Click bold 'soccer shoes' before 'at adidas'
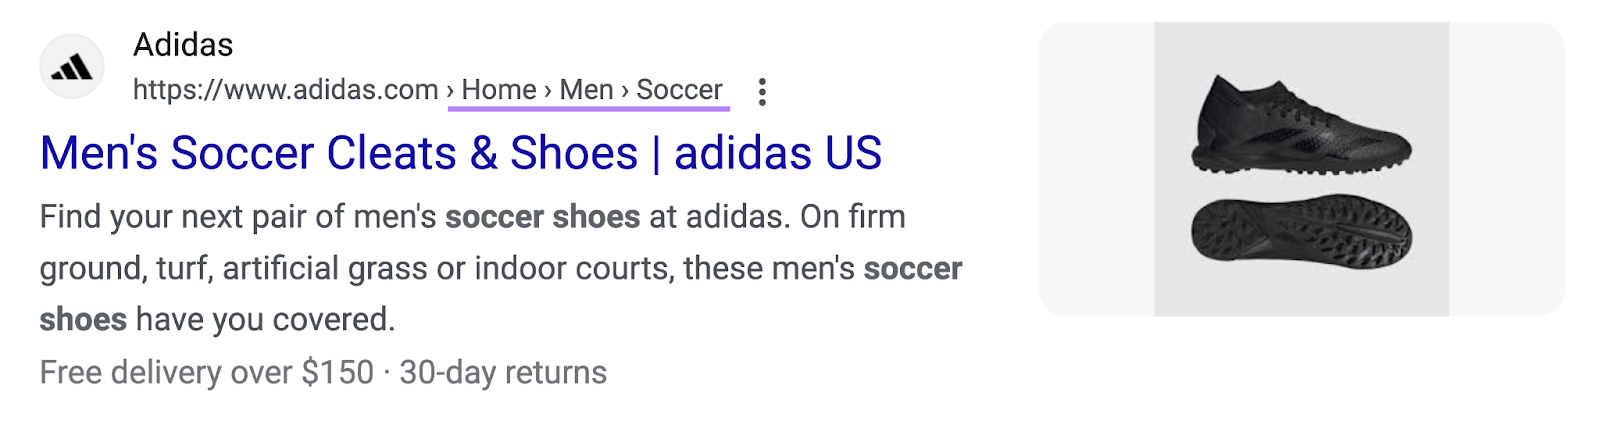1600x428 pixels. (542, 217)
